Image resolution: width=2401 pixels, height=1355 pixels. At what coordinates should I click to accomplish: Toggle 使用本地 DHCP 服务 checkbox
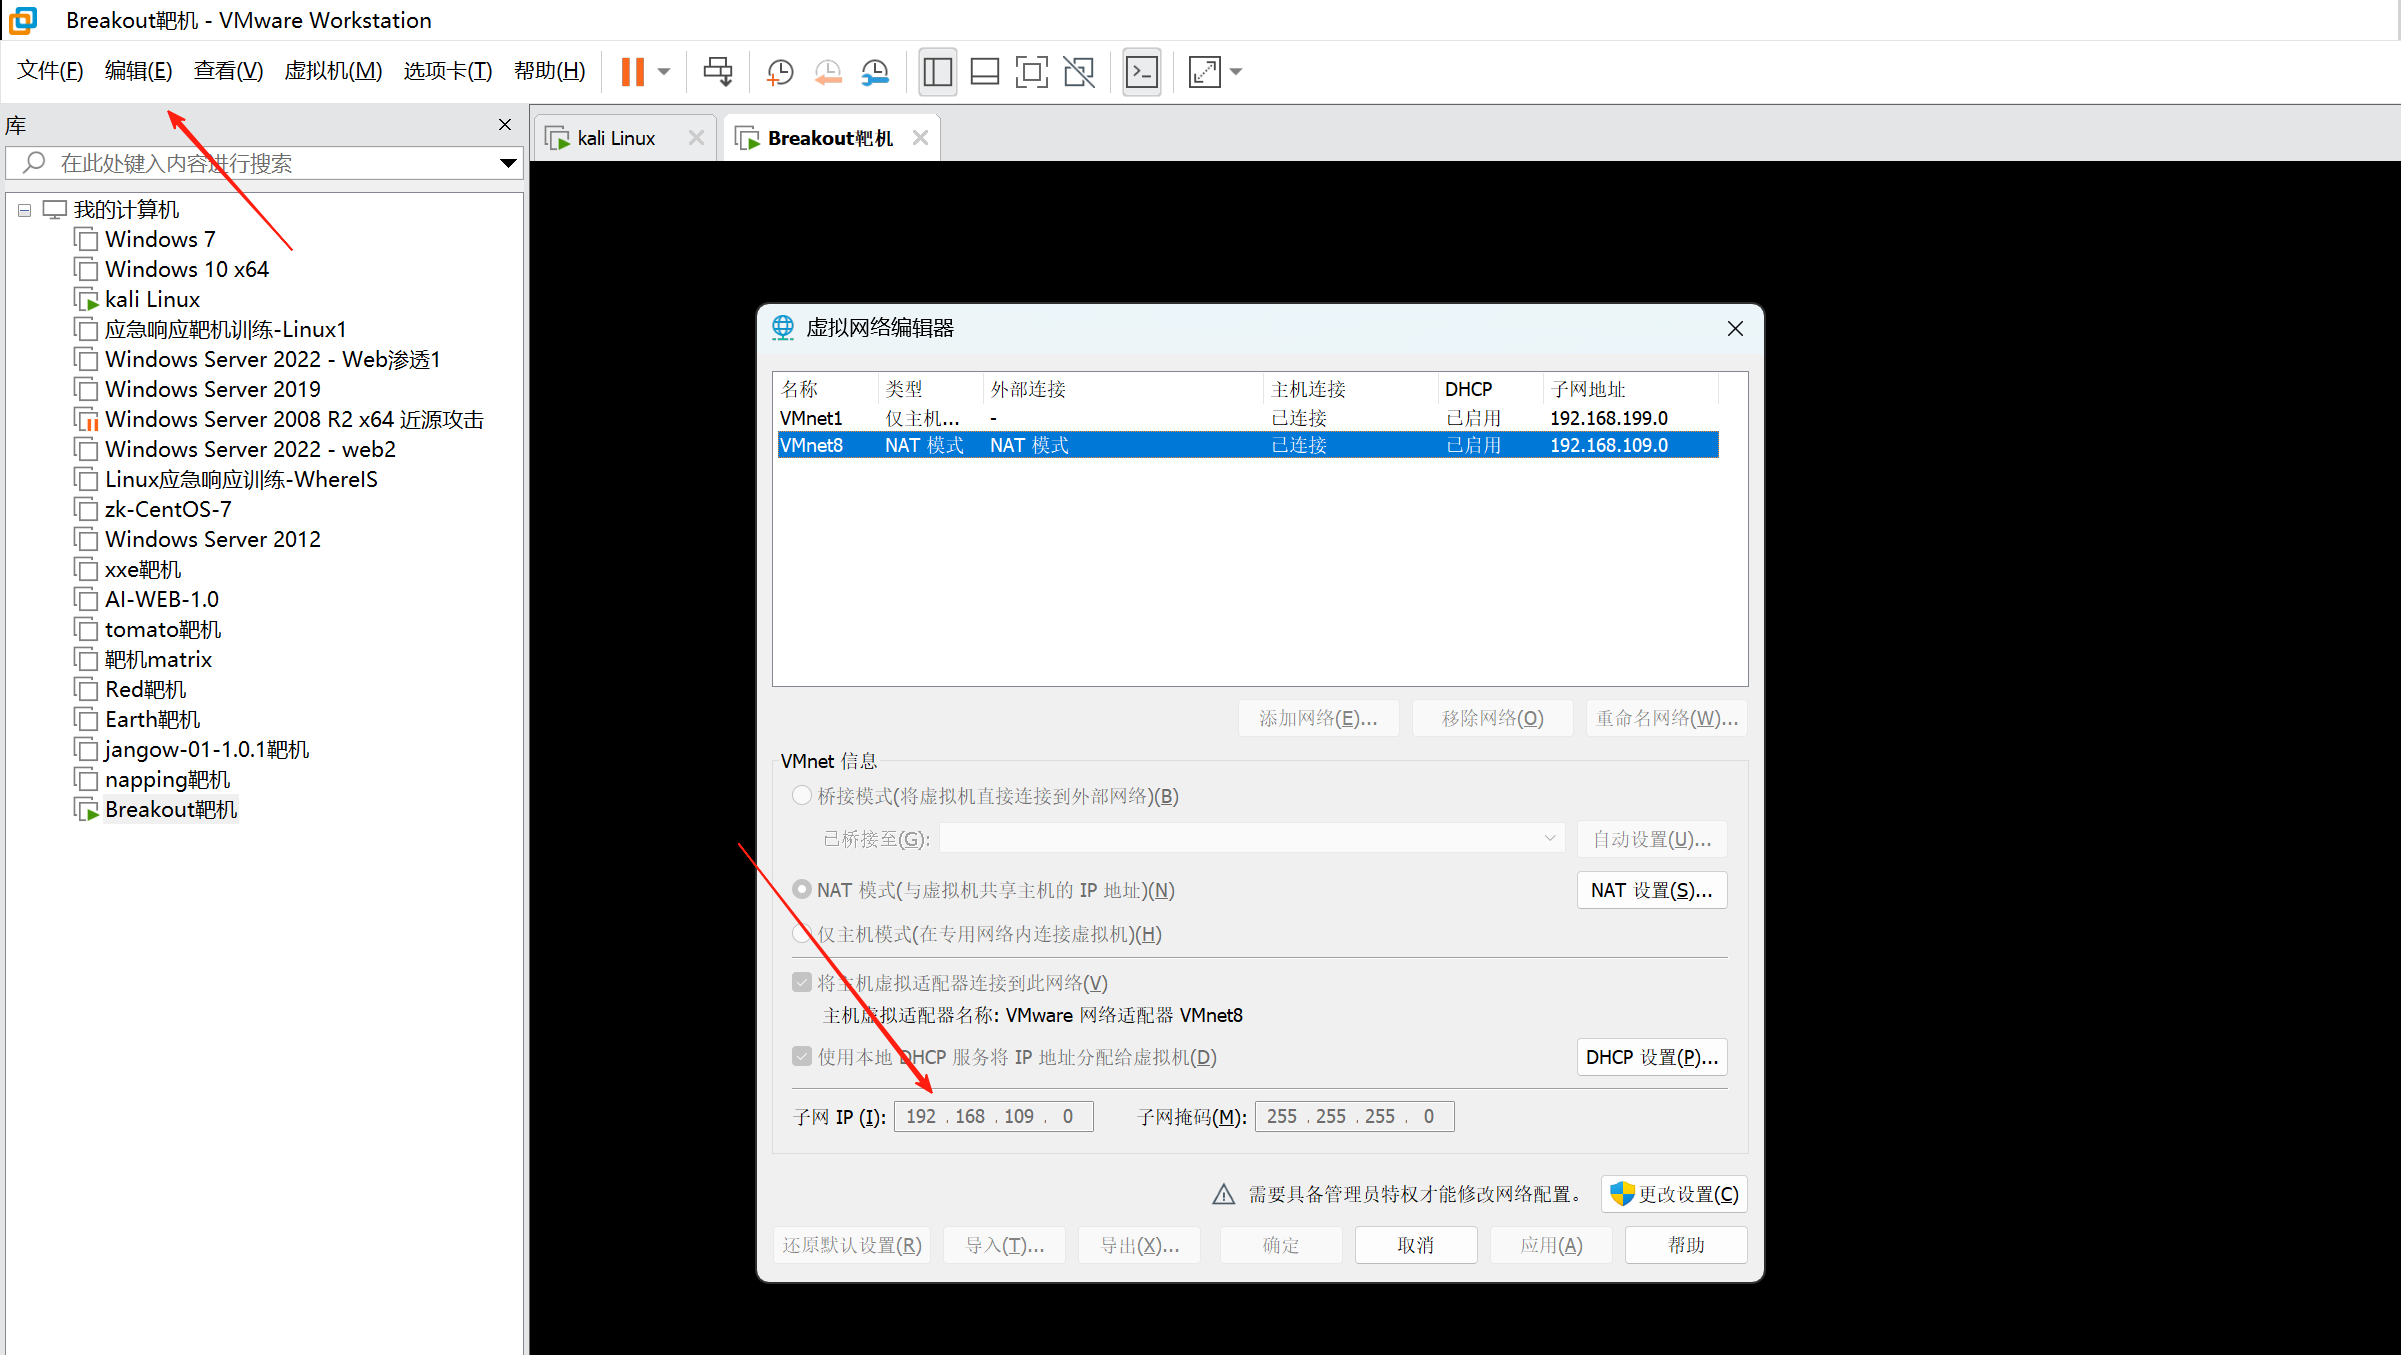point(801,1056)
